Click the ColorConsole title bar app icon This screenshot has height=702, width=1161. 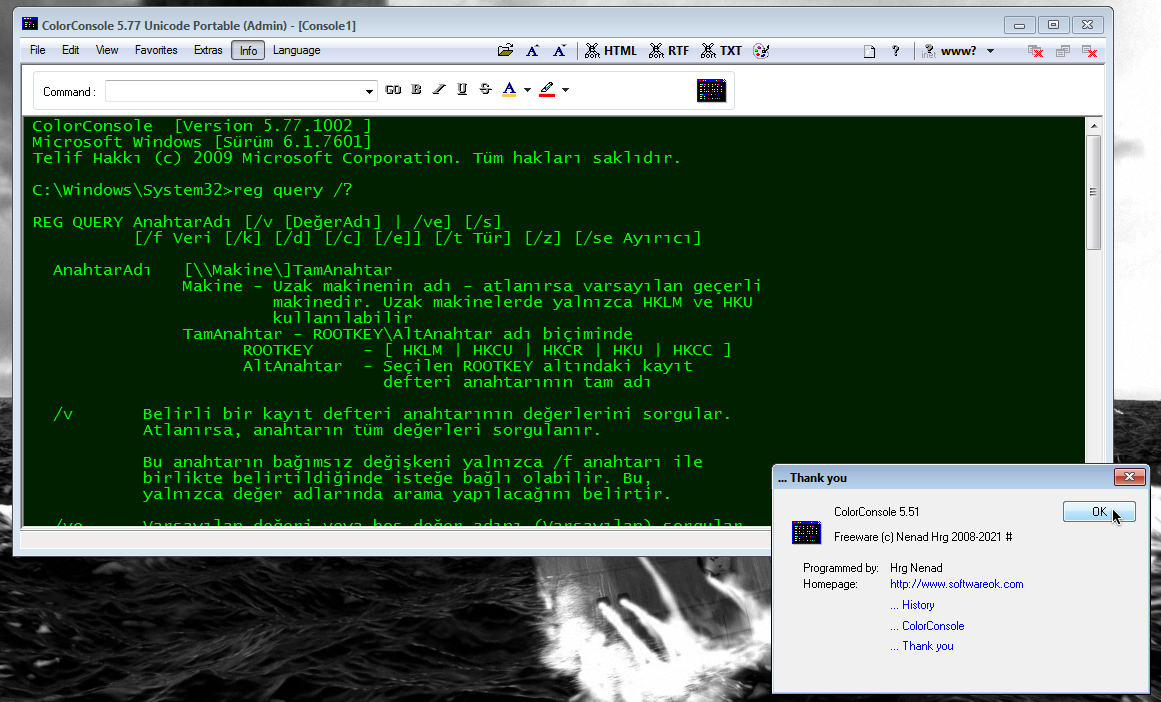(30, 24)
